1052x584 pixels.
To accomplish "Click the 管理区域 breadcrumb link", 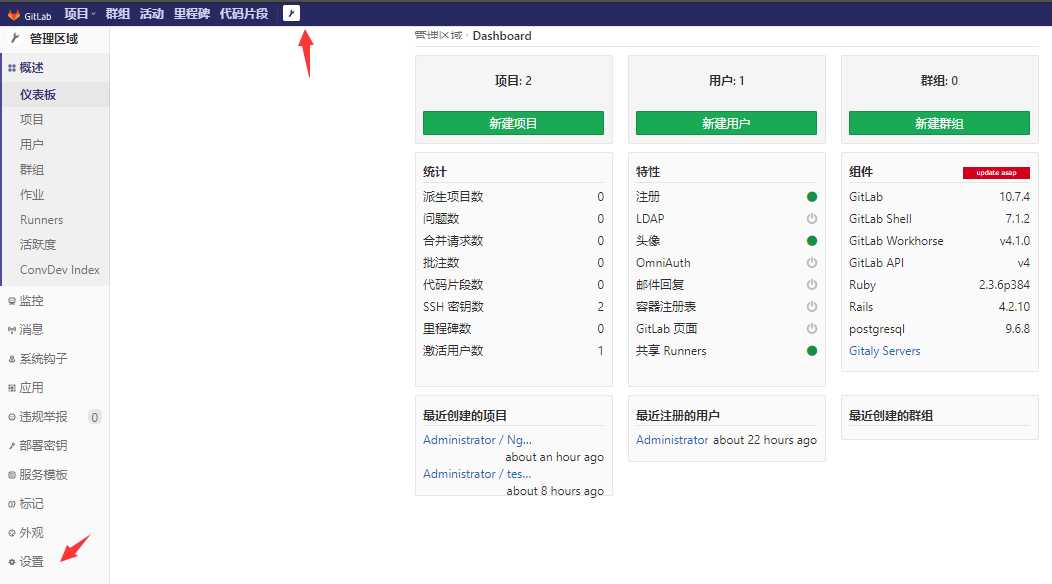I will click(x=439, y=36).
